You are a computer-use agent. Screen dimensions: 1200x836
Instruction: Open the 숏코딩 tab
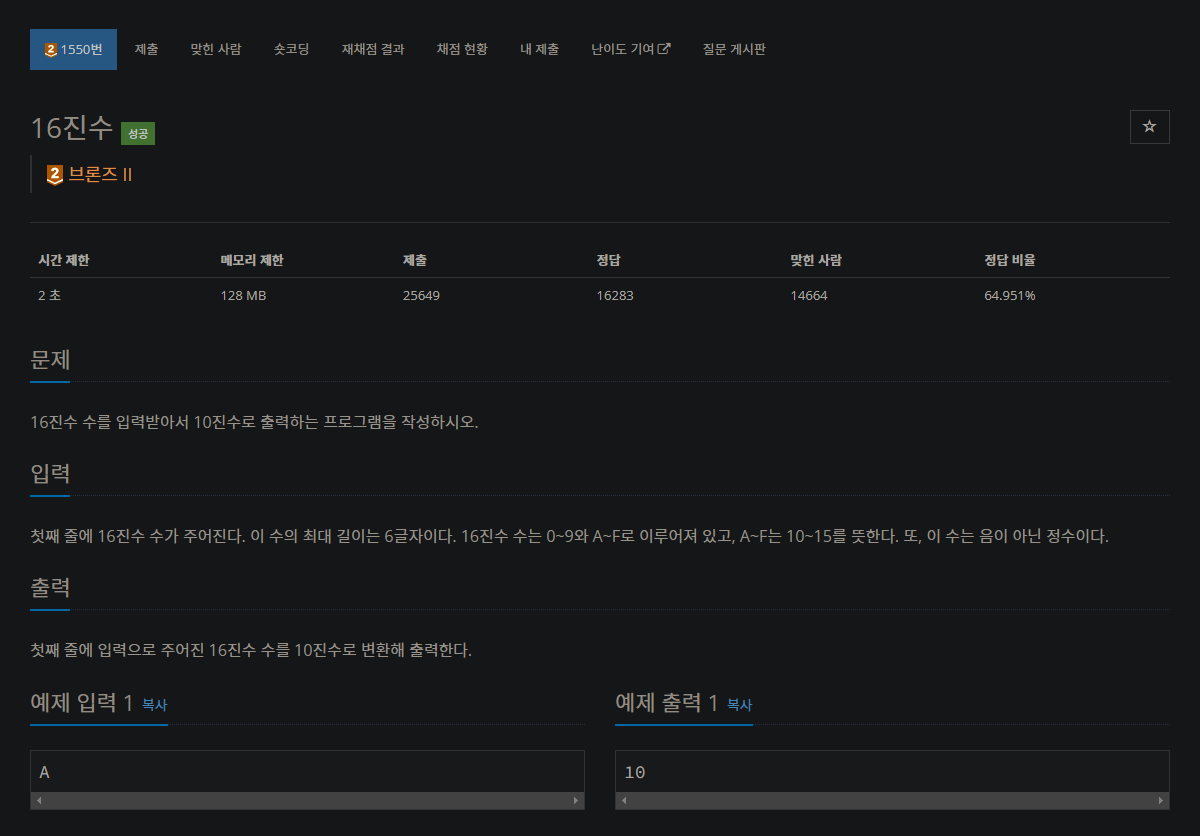291,49
